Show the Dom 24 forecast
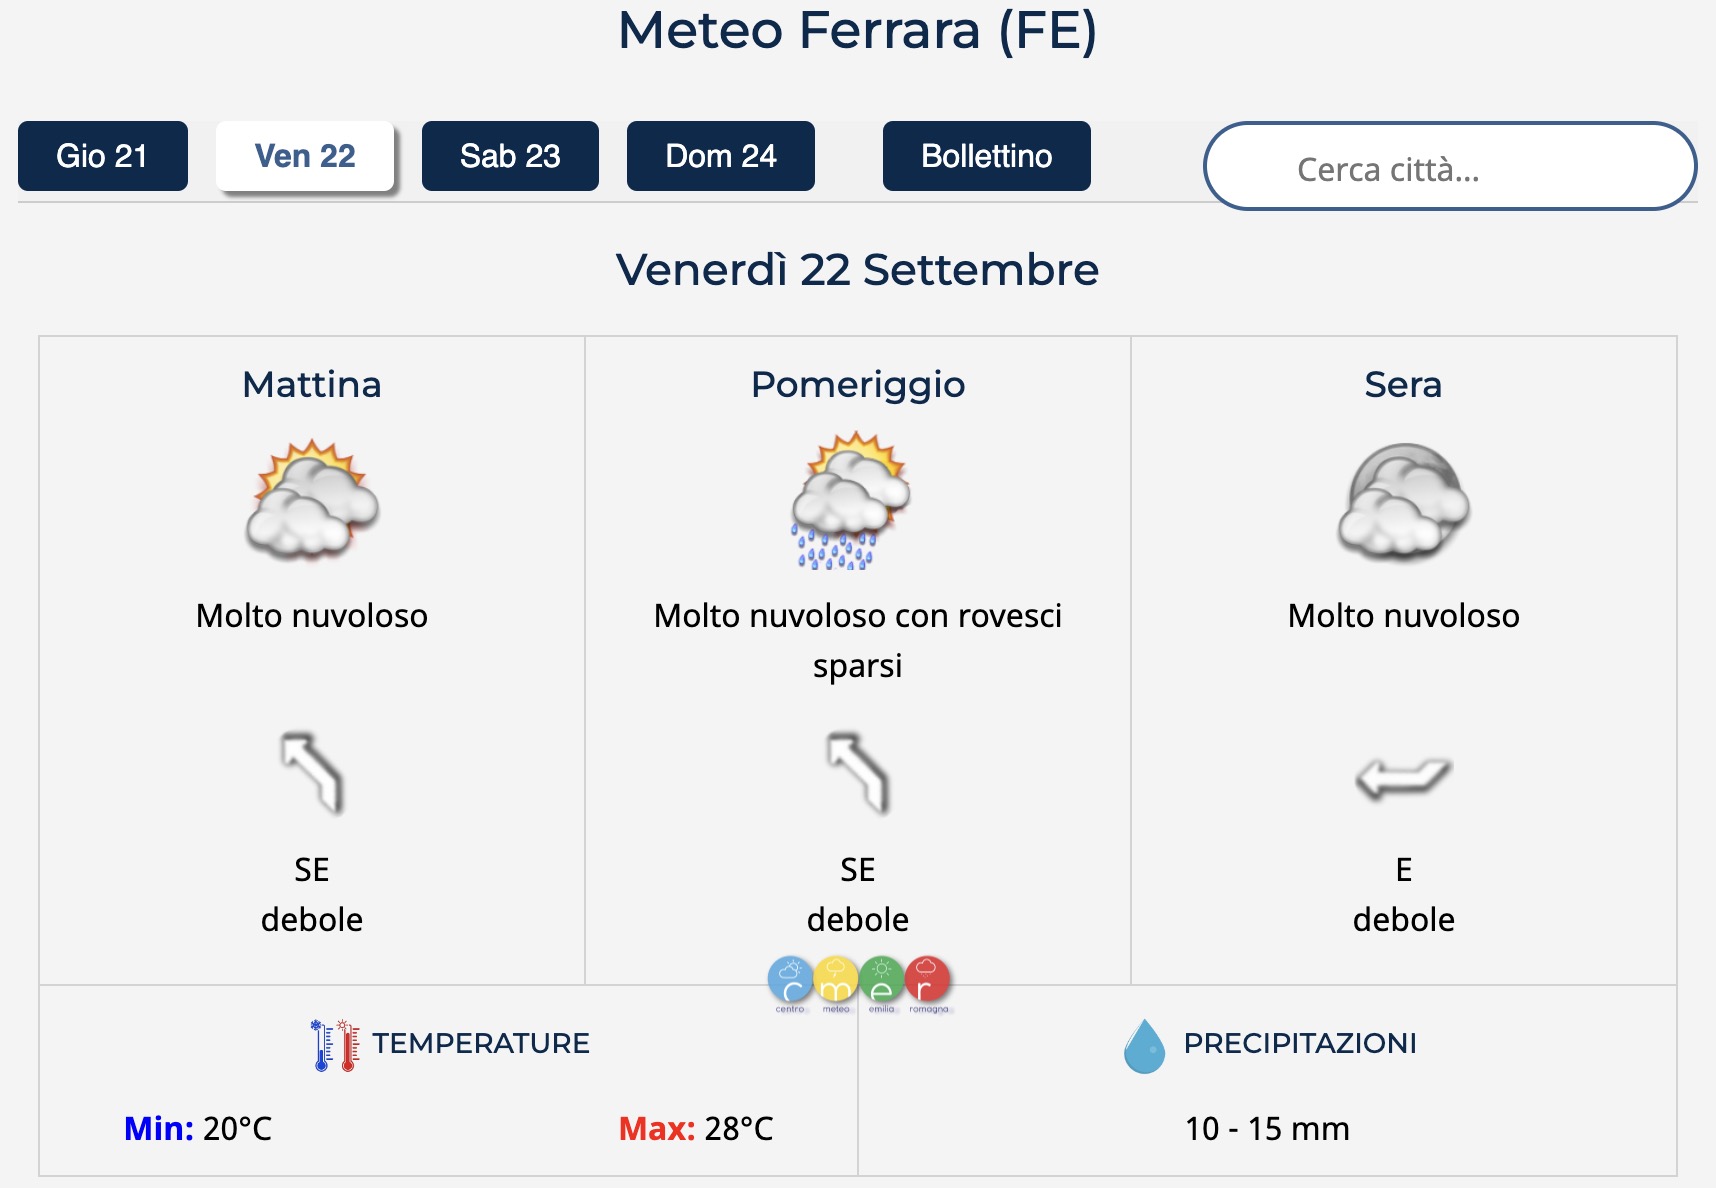Screen dimensions: 1716x1188 coord(721,156)
